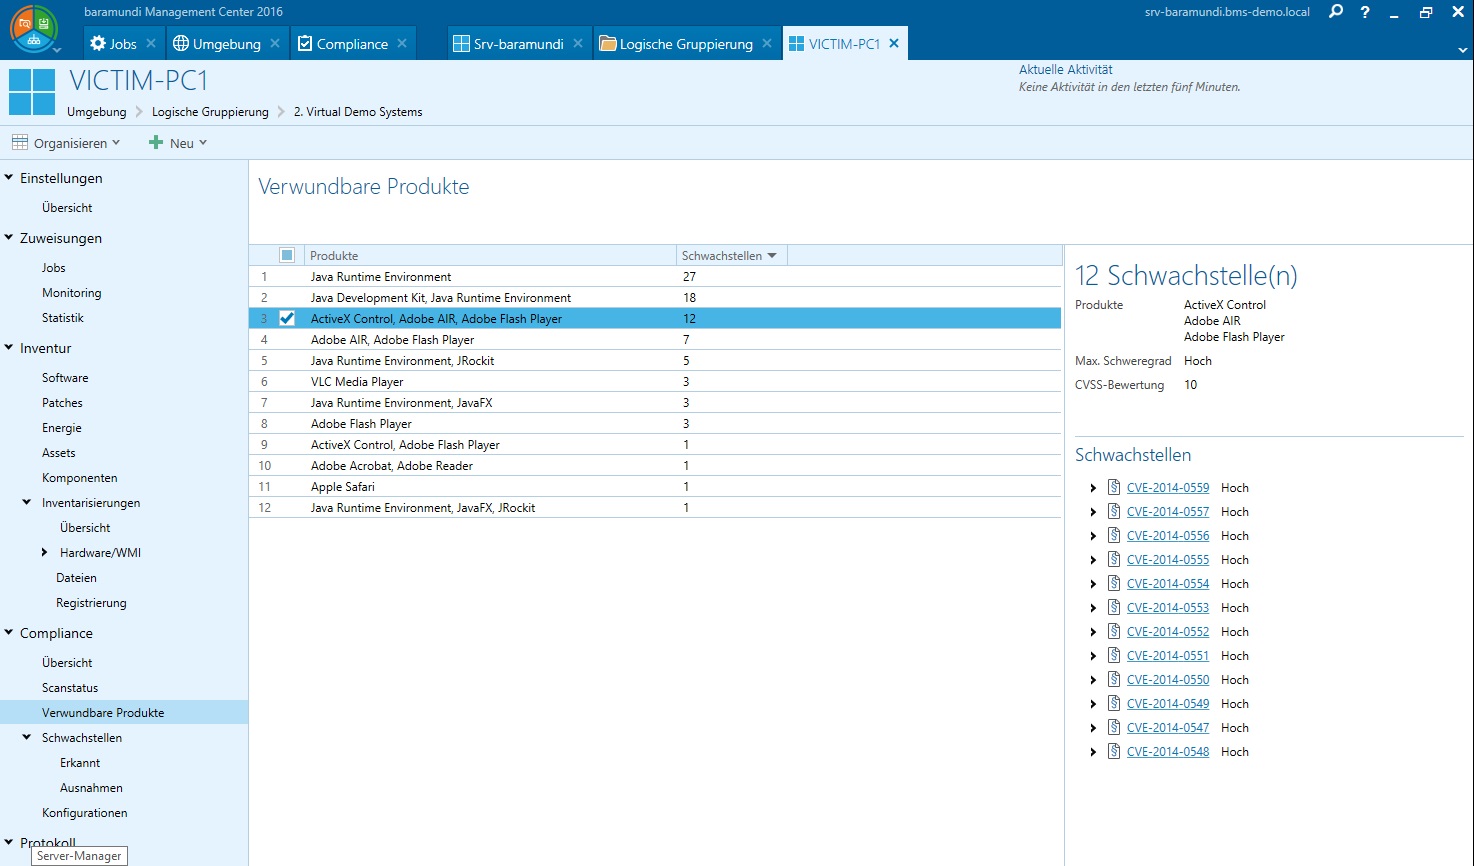Image resolution: width=1474 pixels, height=866 pixels.
Task: Expand the Hardware/WMI tree node
Action: (x=44, y=552)
